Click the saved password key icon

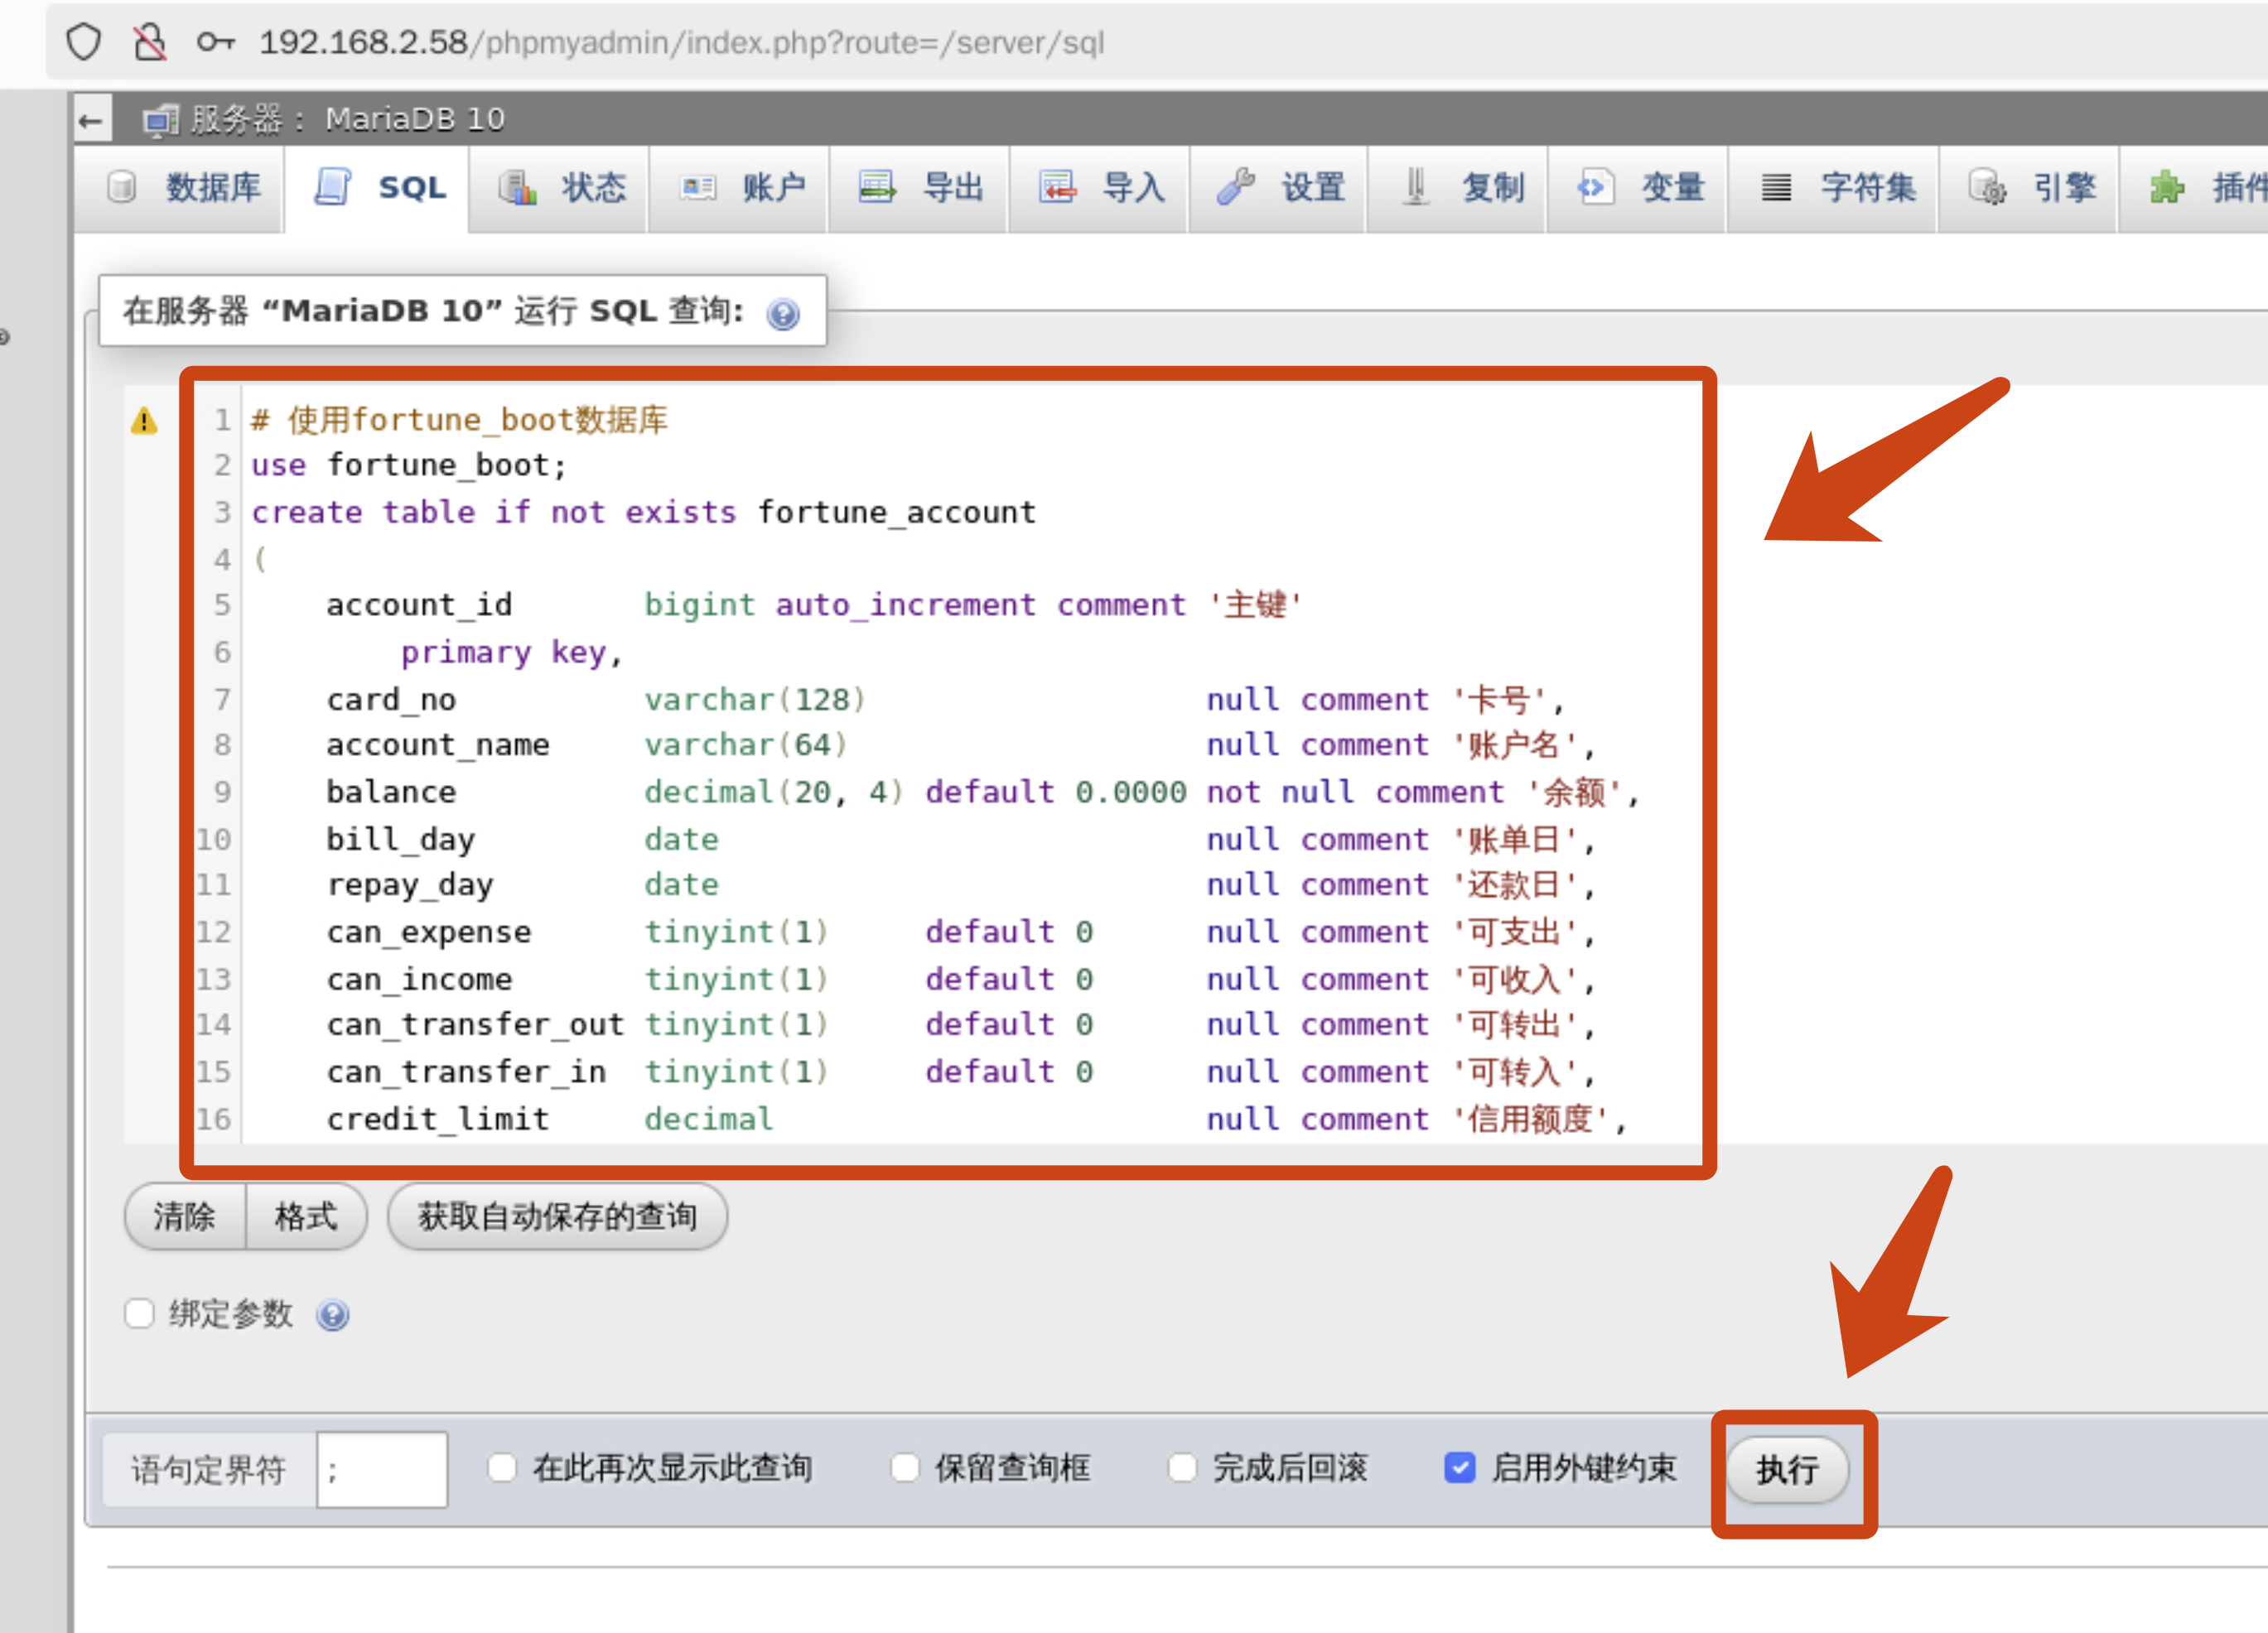pyautogui.click(x=215, y=42)
